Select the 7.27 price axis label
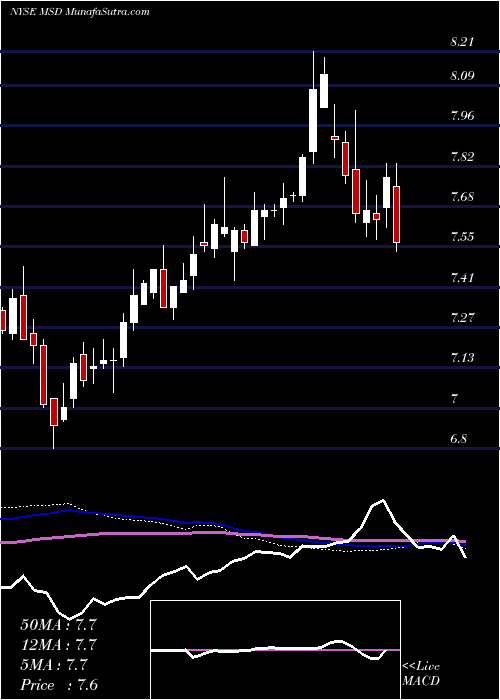Image resolution: width=500 pixels, height=700 pixels. click(462, 318)
